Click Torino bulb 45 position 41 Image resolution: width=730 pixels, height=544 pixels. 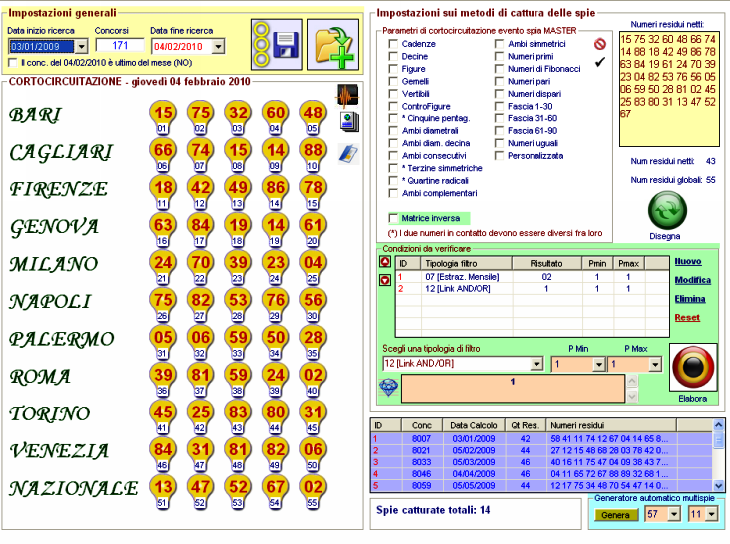163,416
